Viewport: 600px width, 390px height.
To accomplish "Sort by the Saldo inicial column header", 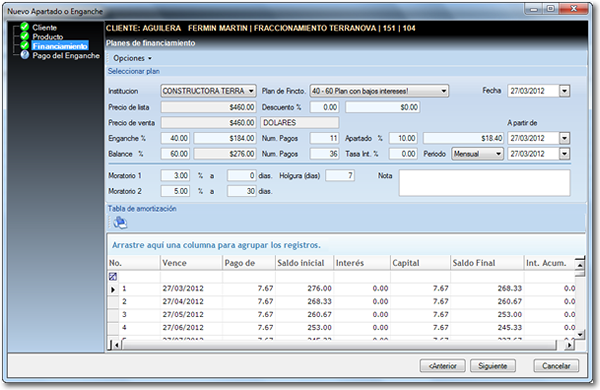I will click(304, 263).
